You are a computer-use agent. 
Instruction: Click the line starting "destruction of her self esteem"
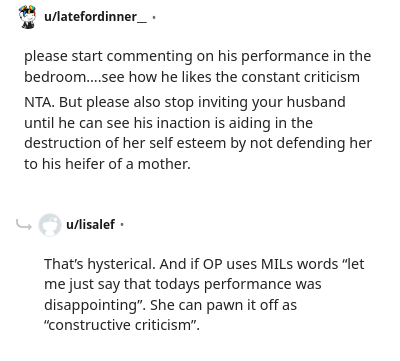(198, 143)
